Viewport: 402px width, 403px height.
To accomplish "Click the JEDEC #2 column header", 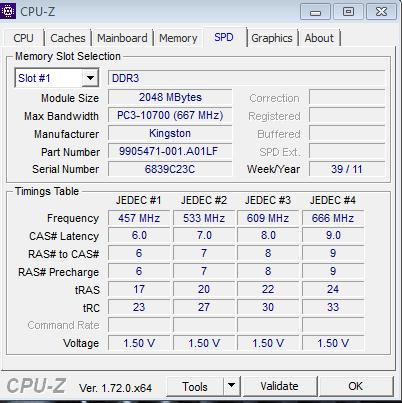I will click(204, 200).
